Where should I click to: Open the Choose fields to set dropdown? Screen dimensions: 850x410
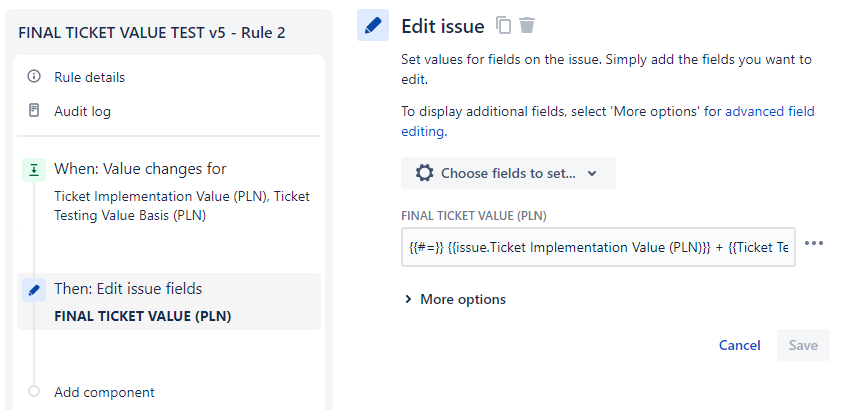click(508, 173)
